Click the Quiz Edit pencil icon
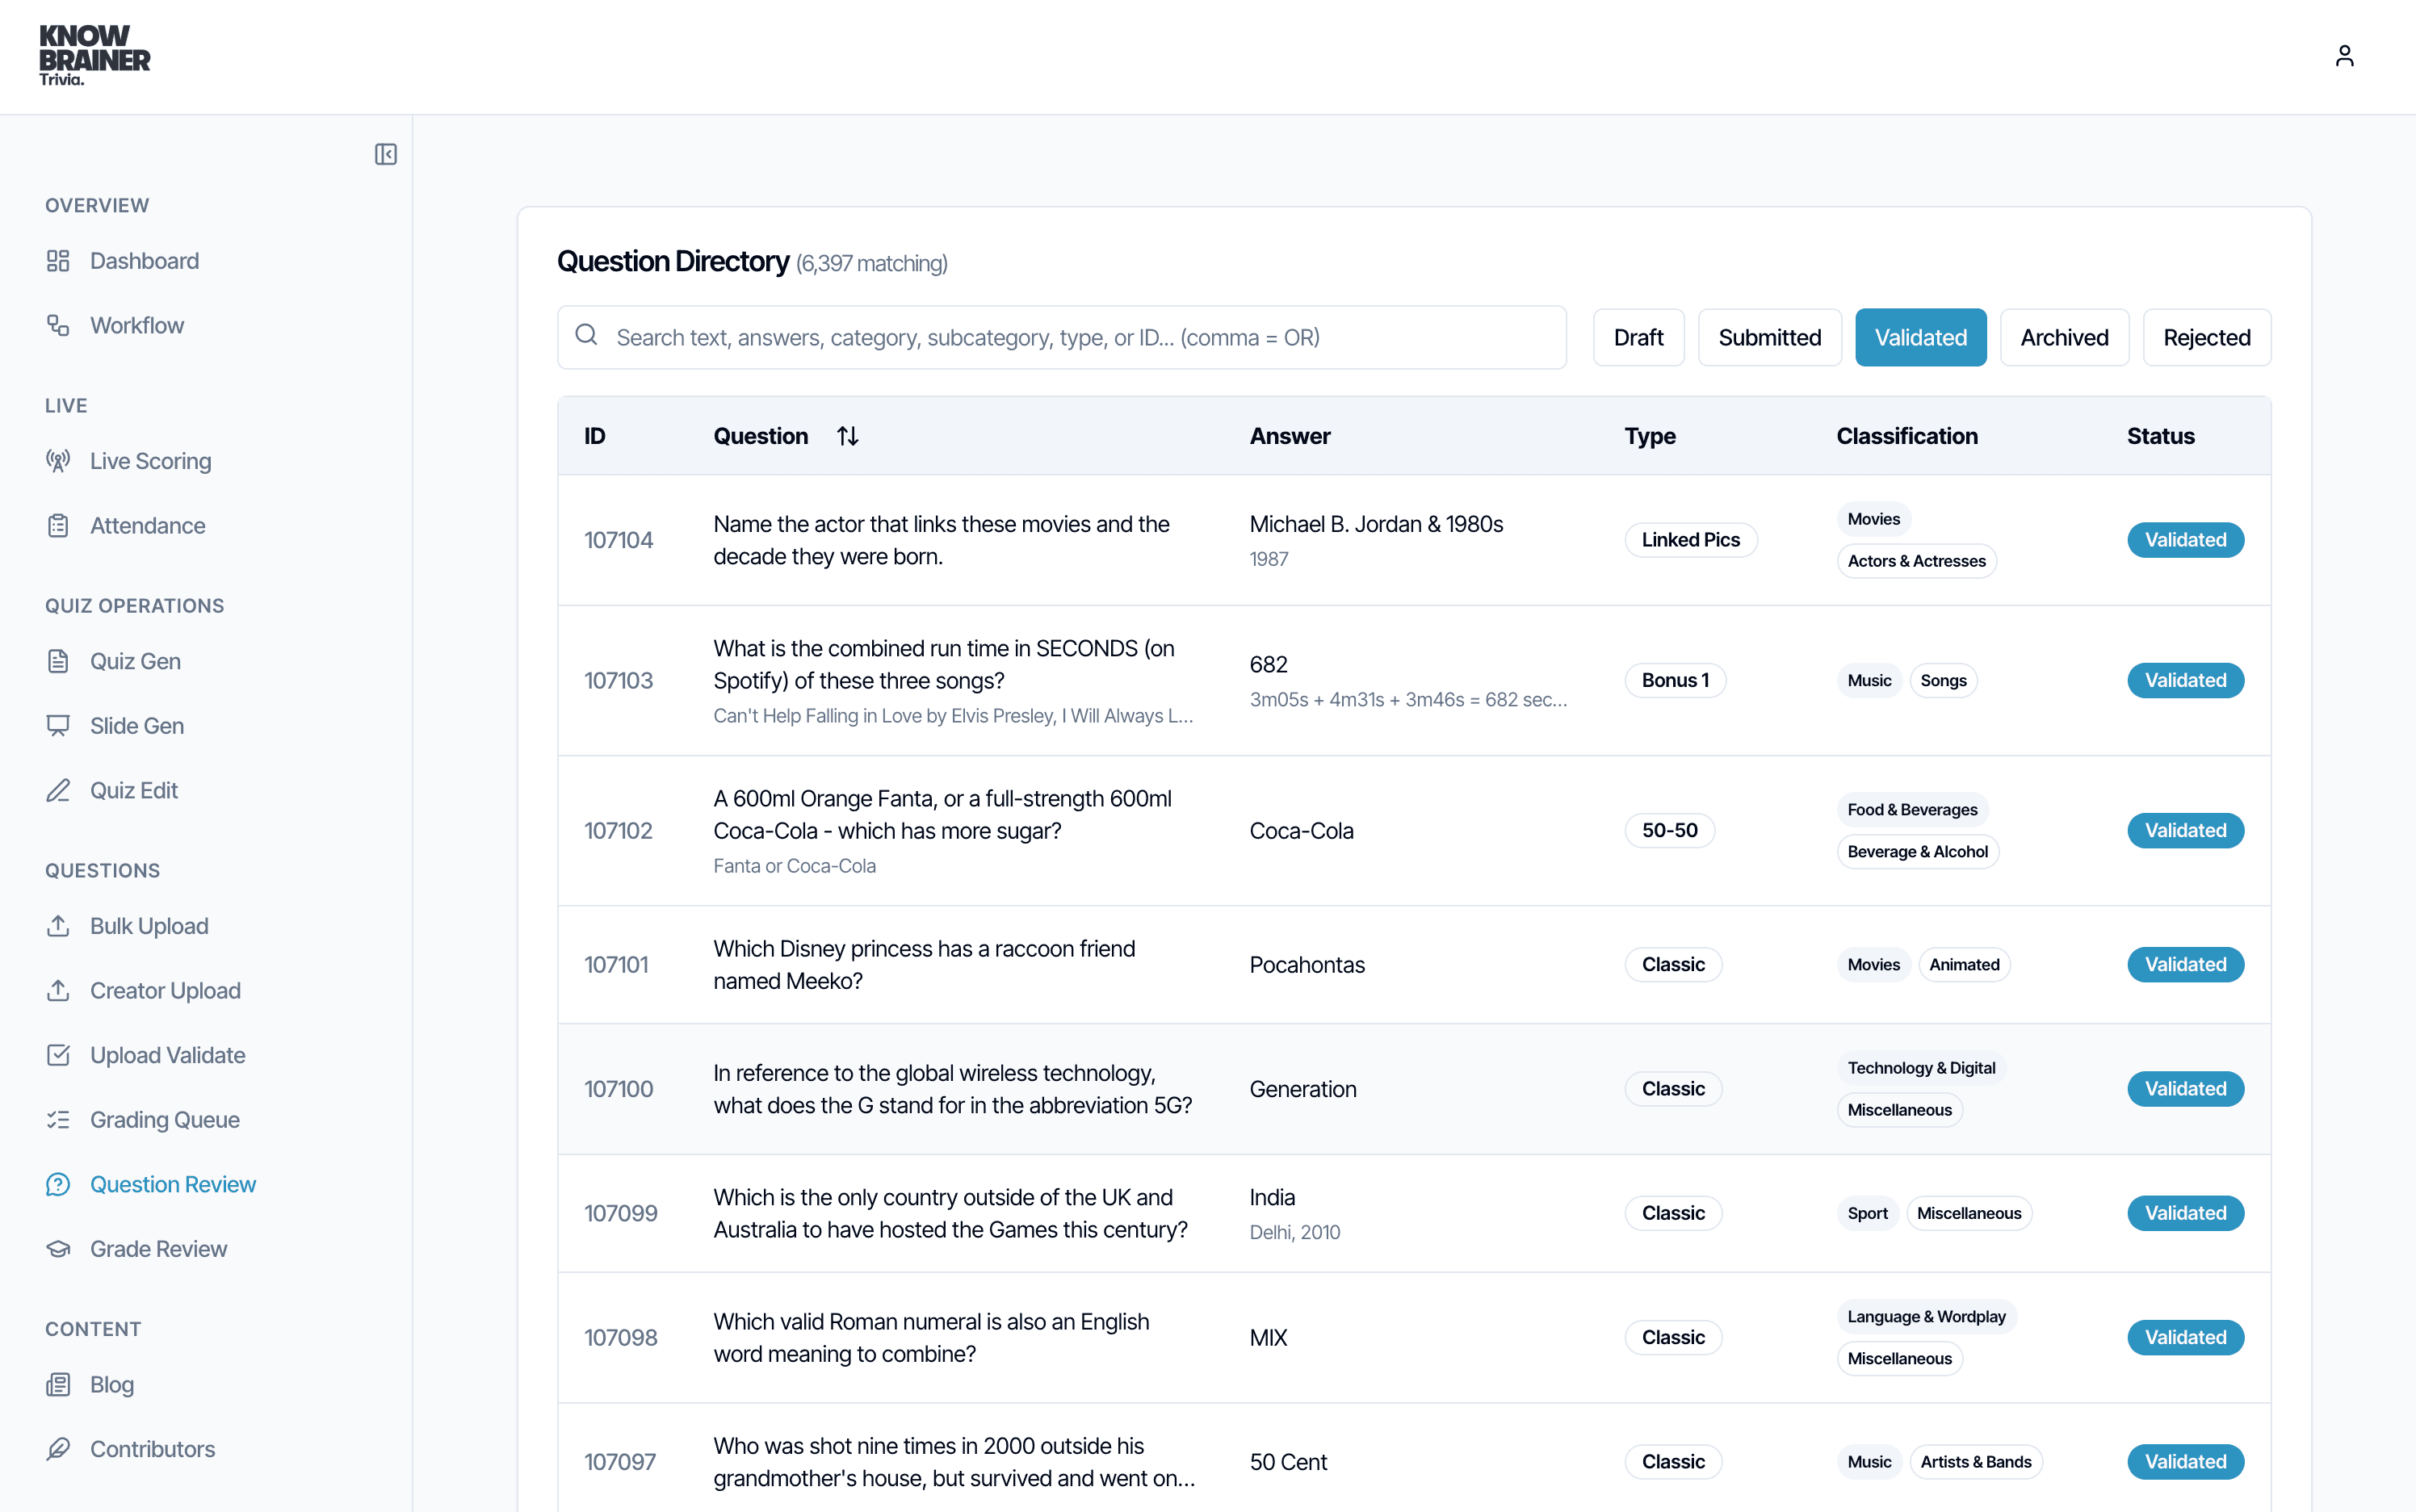 pos(58,790)
